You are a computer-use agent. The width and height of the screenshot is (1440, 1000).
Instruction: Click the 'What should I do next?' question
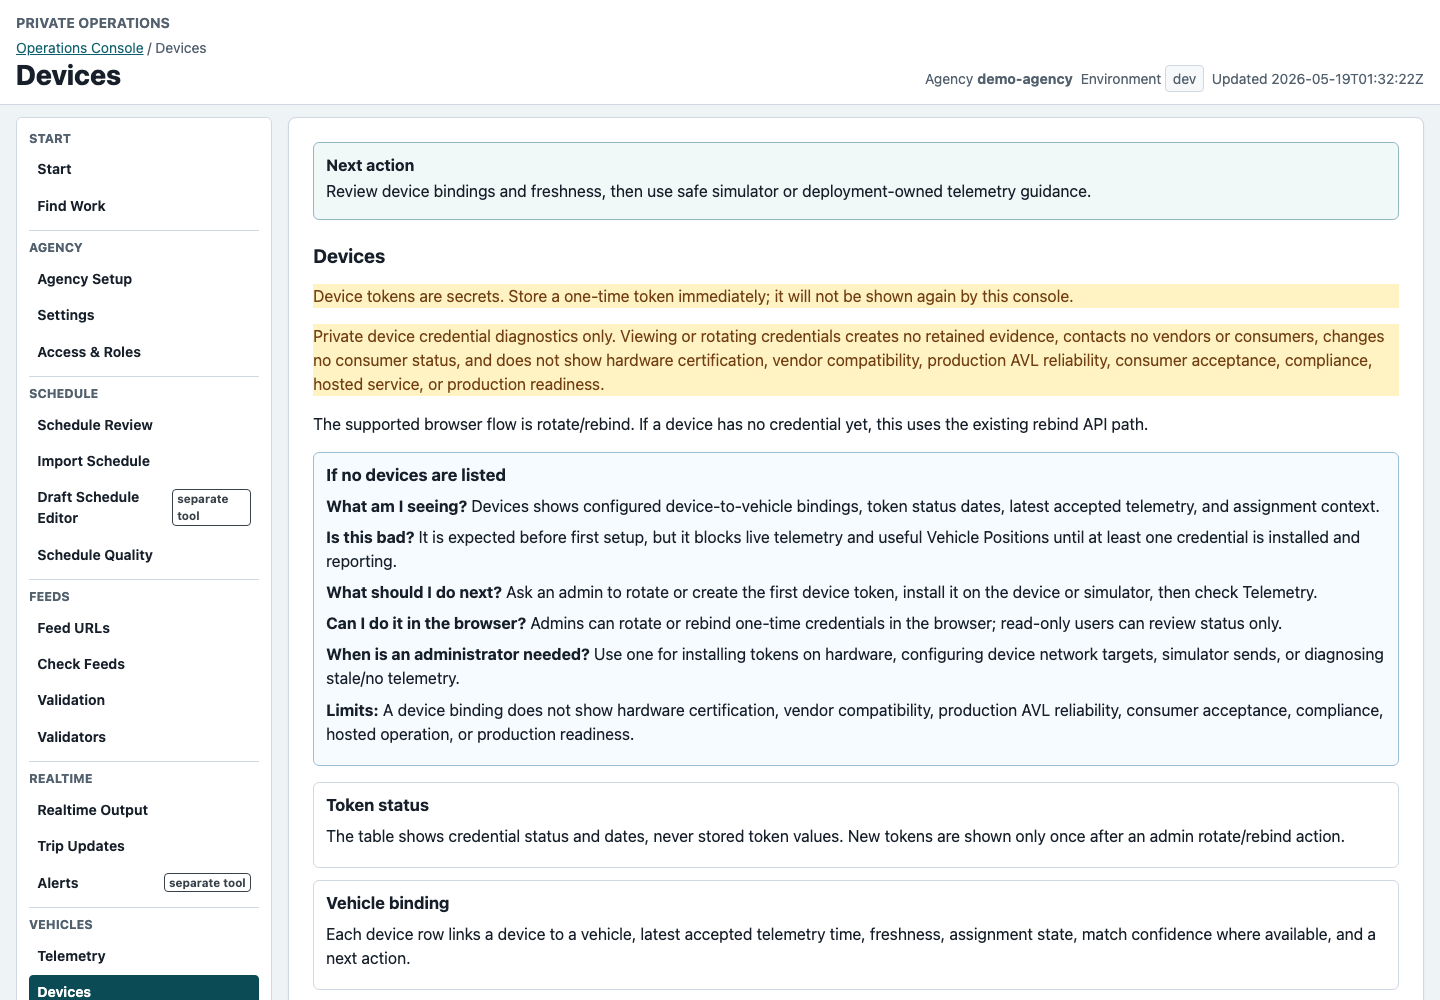click(x=414, y=592)
